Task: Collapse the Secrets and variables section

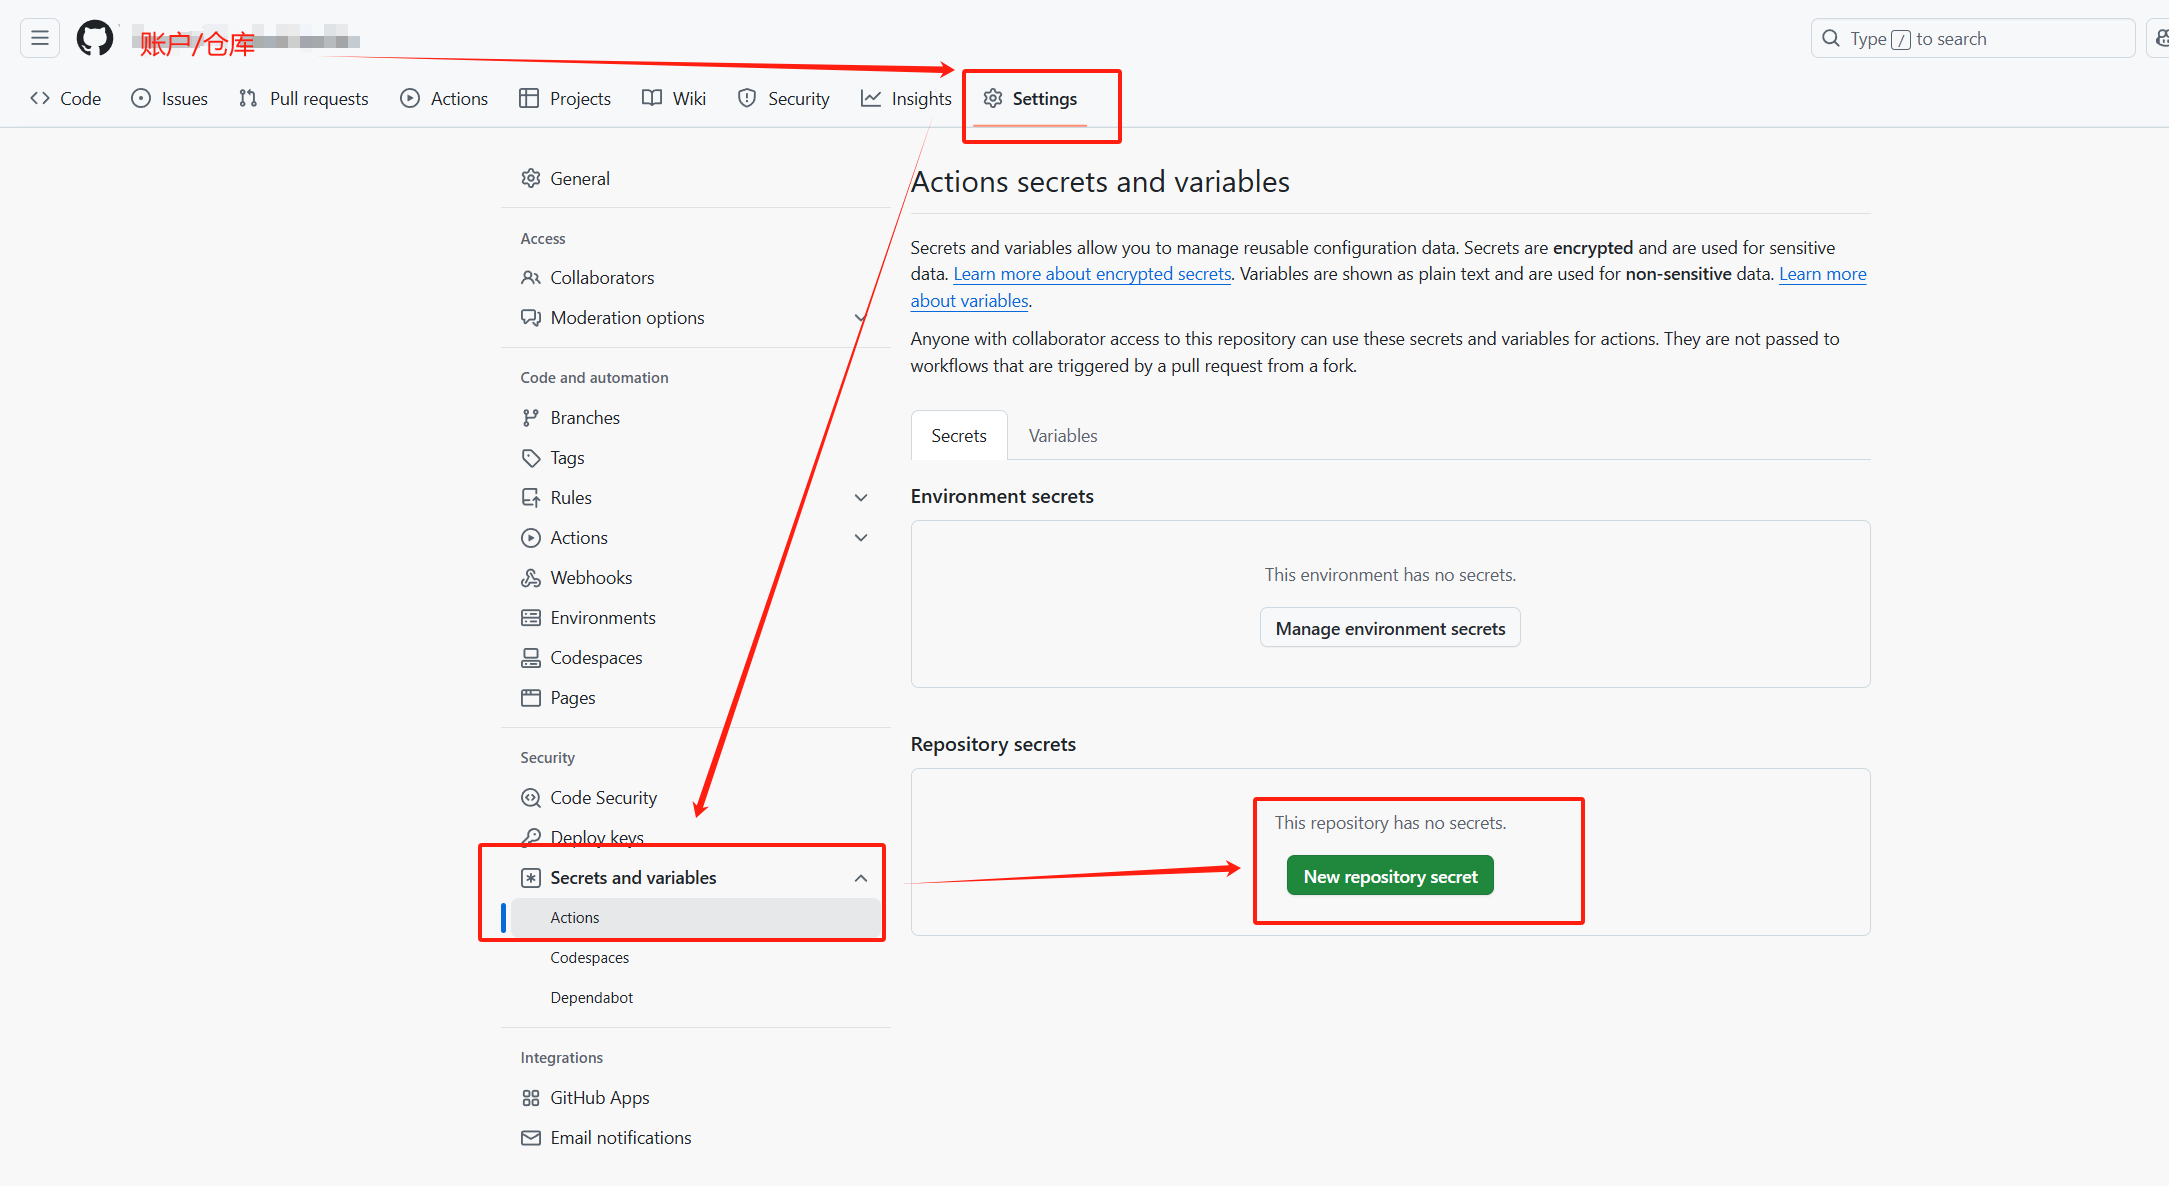Action: pyautogui.click(x=860, y=878)
